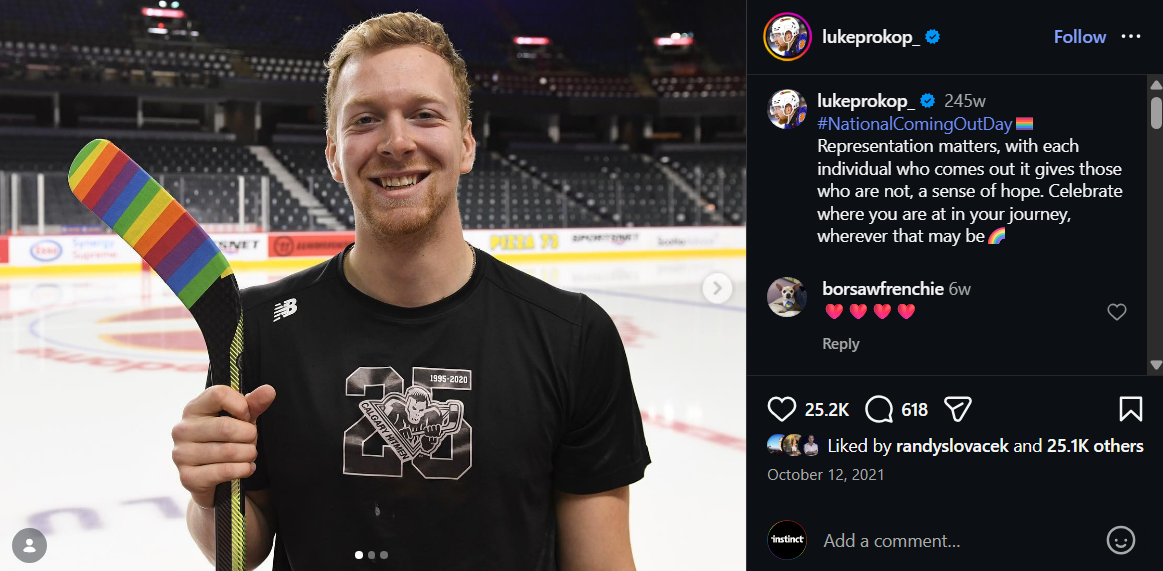Like the post with heart icon
The image size is (1163, 571).
(781, 409)
